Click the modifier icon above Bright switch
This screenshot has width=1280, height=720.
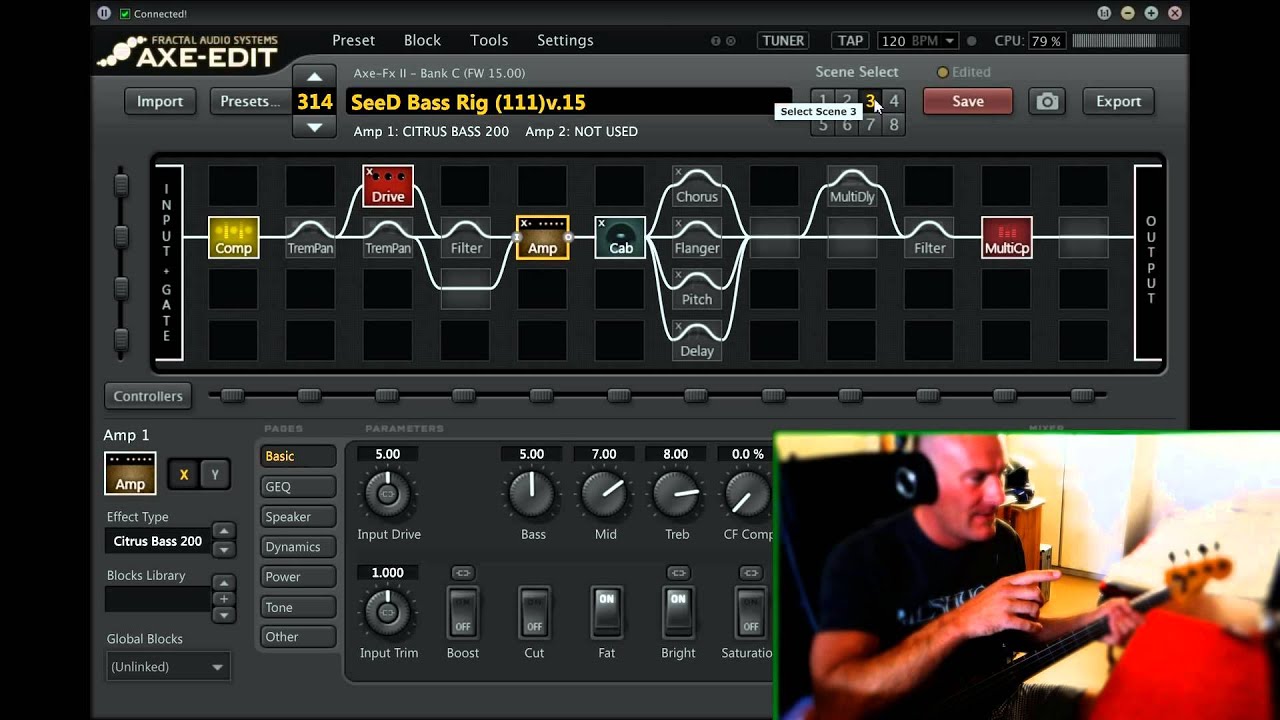678,573
